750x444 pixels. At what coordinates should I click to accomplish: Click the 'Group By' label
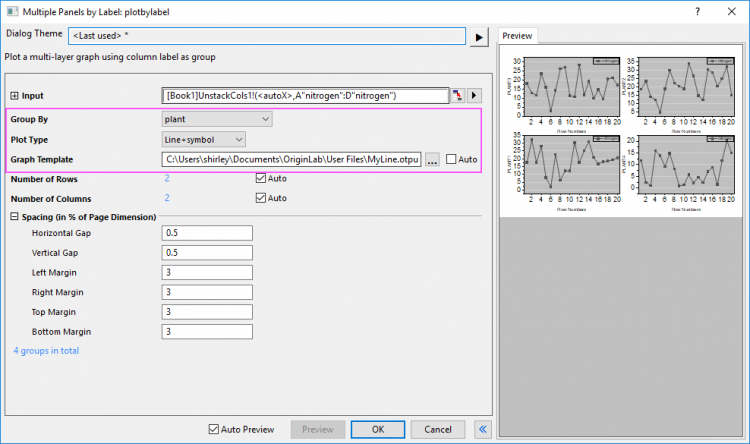pyautogui.click(x=29, y=120)
